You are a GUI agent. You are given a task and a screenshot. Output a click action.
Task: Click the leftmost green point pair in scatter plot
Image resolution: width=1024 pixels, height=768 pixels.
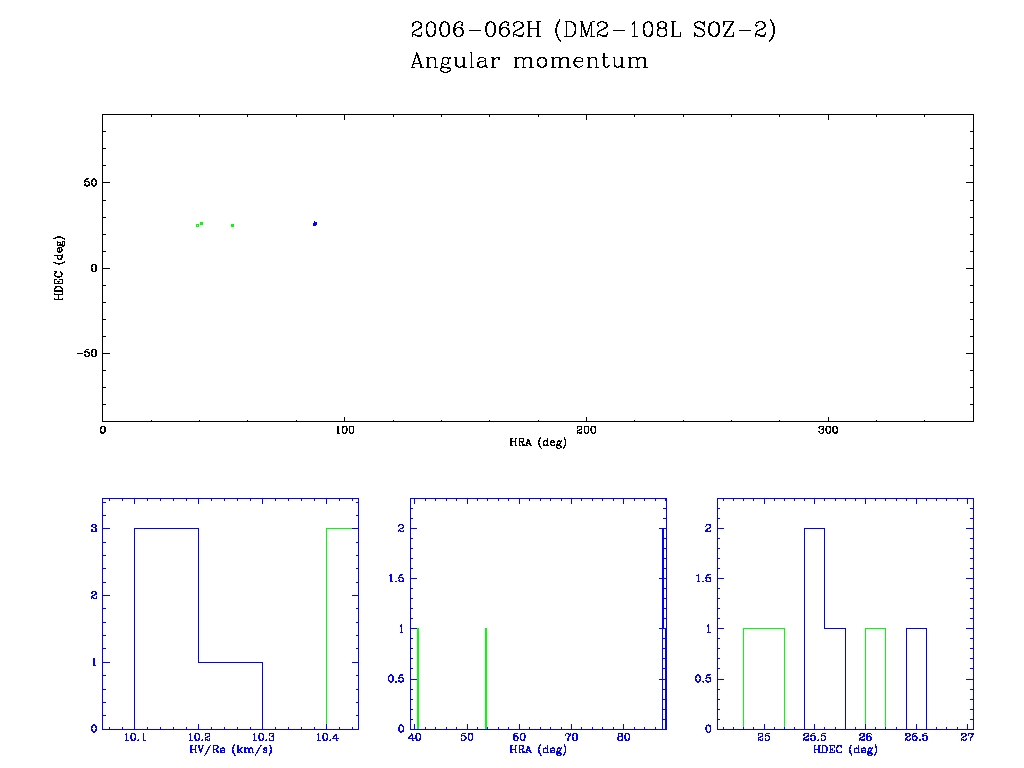[x=200, y=225]
